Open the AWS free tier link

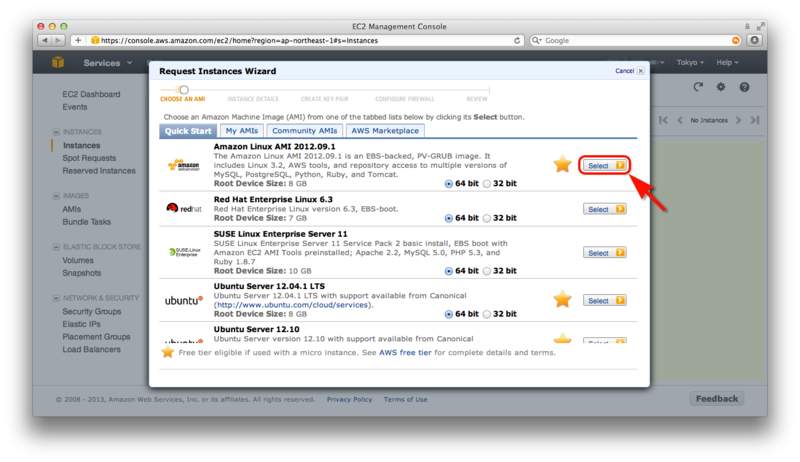[405, 352]
